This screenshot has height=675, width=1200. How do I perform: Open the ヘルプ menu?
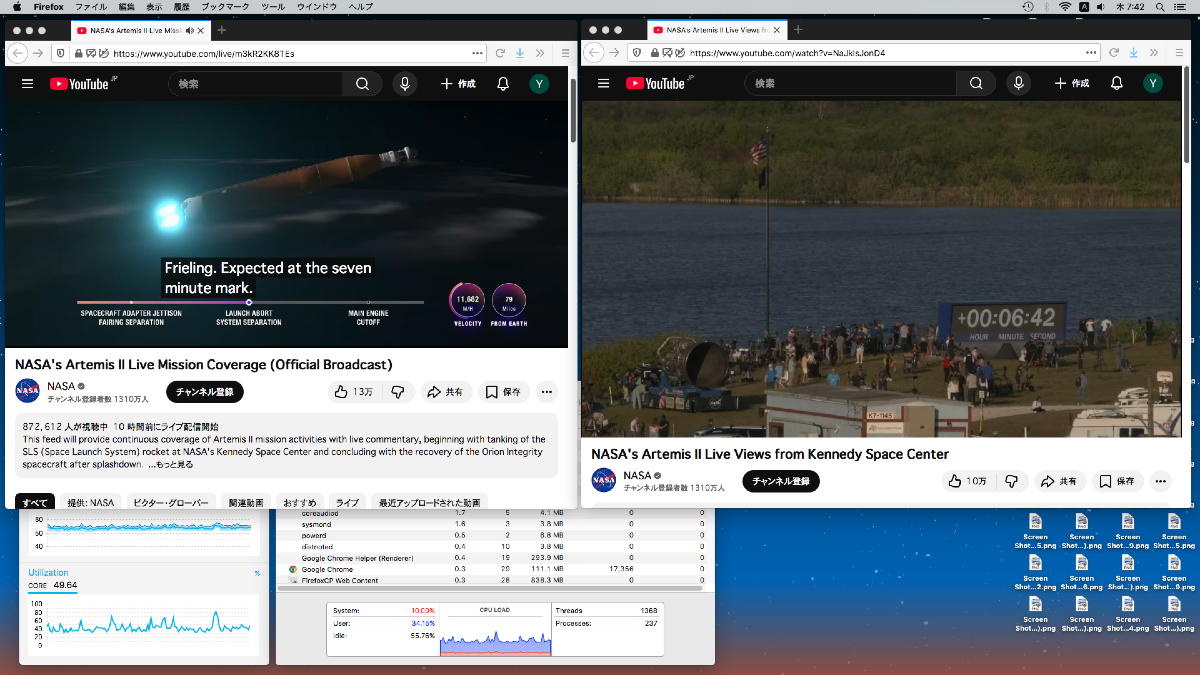click(361, 7)
